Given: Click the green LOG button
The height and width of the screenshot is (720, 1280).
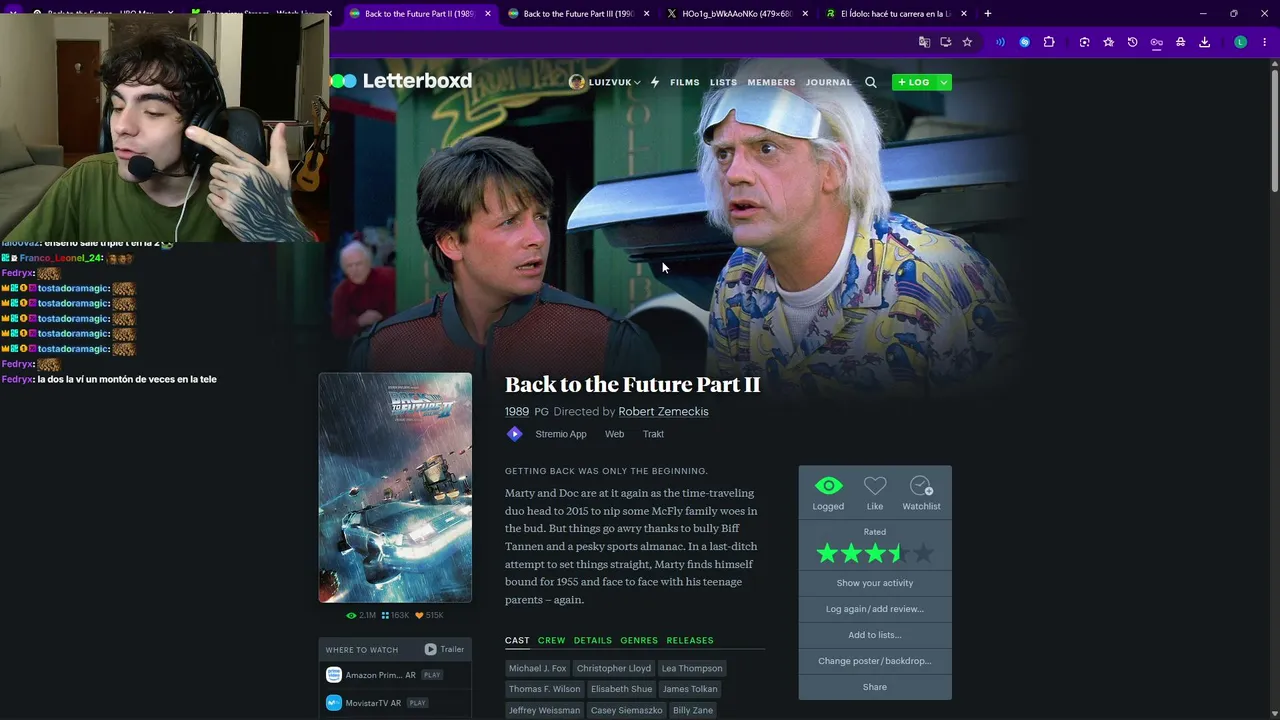Looking at the screenshot, I should pyautogui.click(x=914, y=82).
